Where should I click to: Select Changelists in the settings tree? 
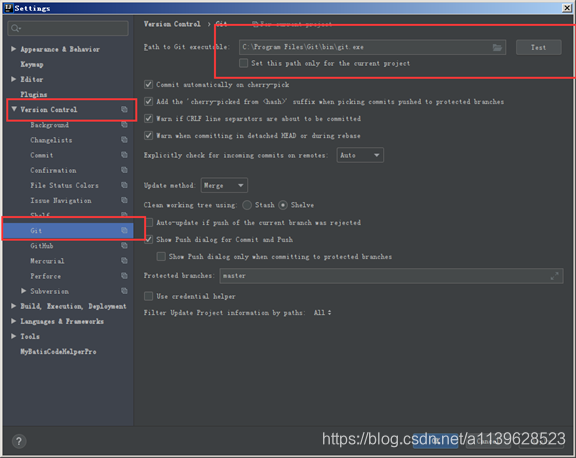point(51,140)
